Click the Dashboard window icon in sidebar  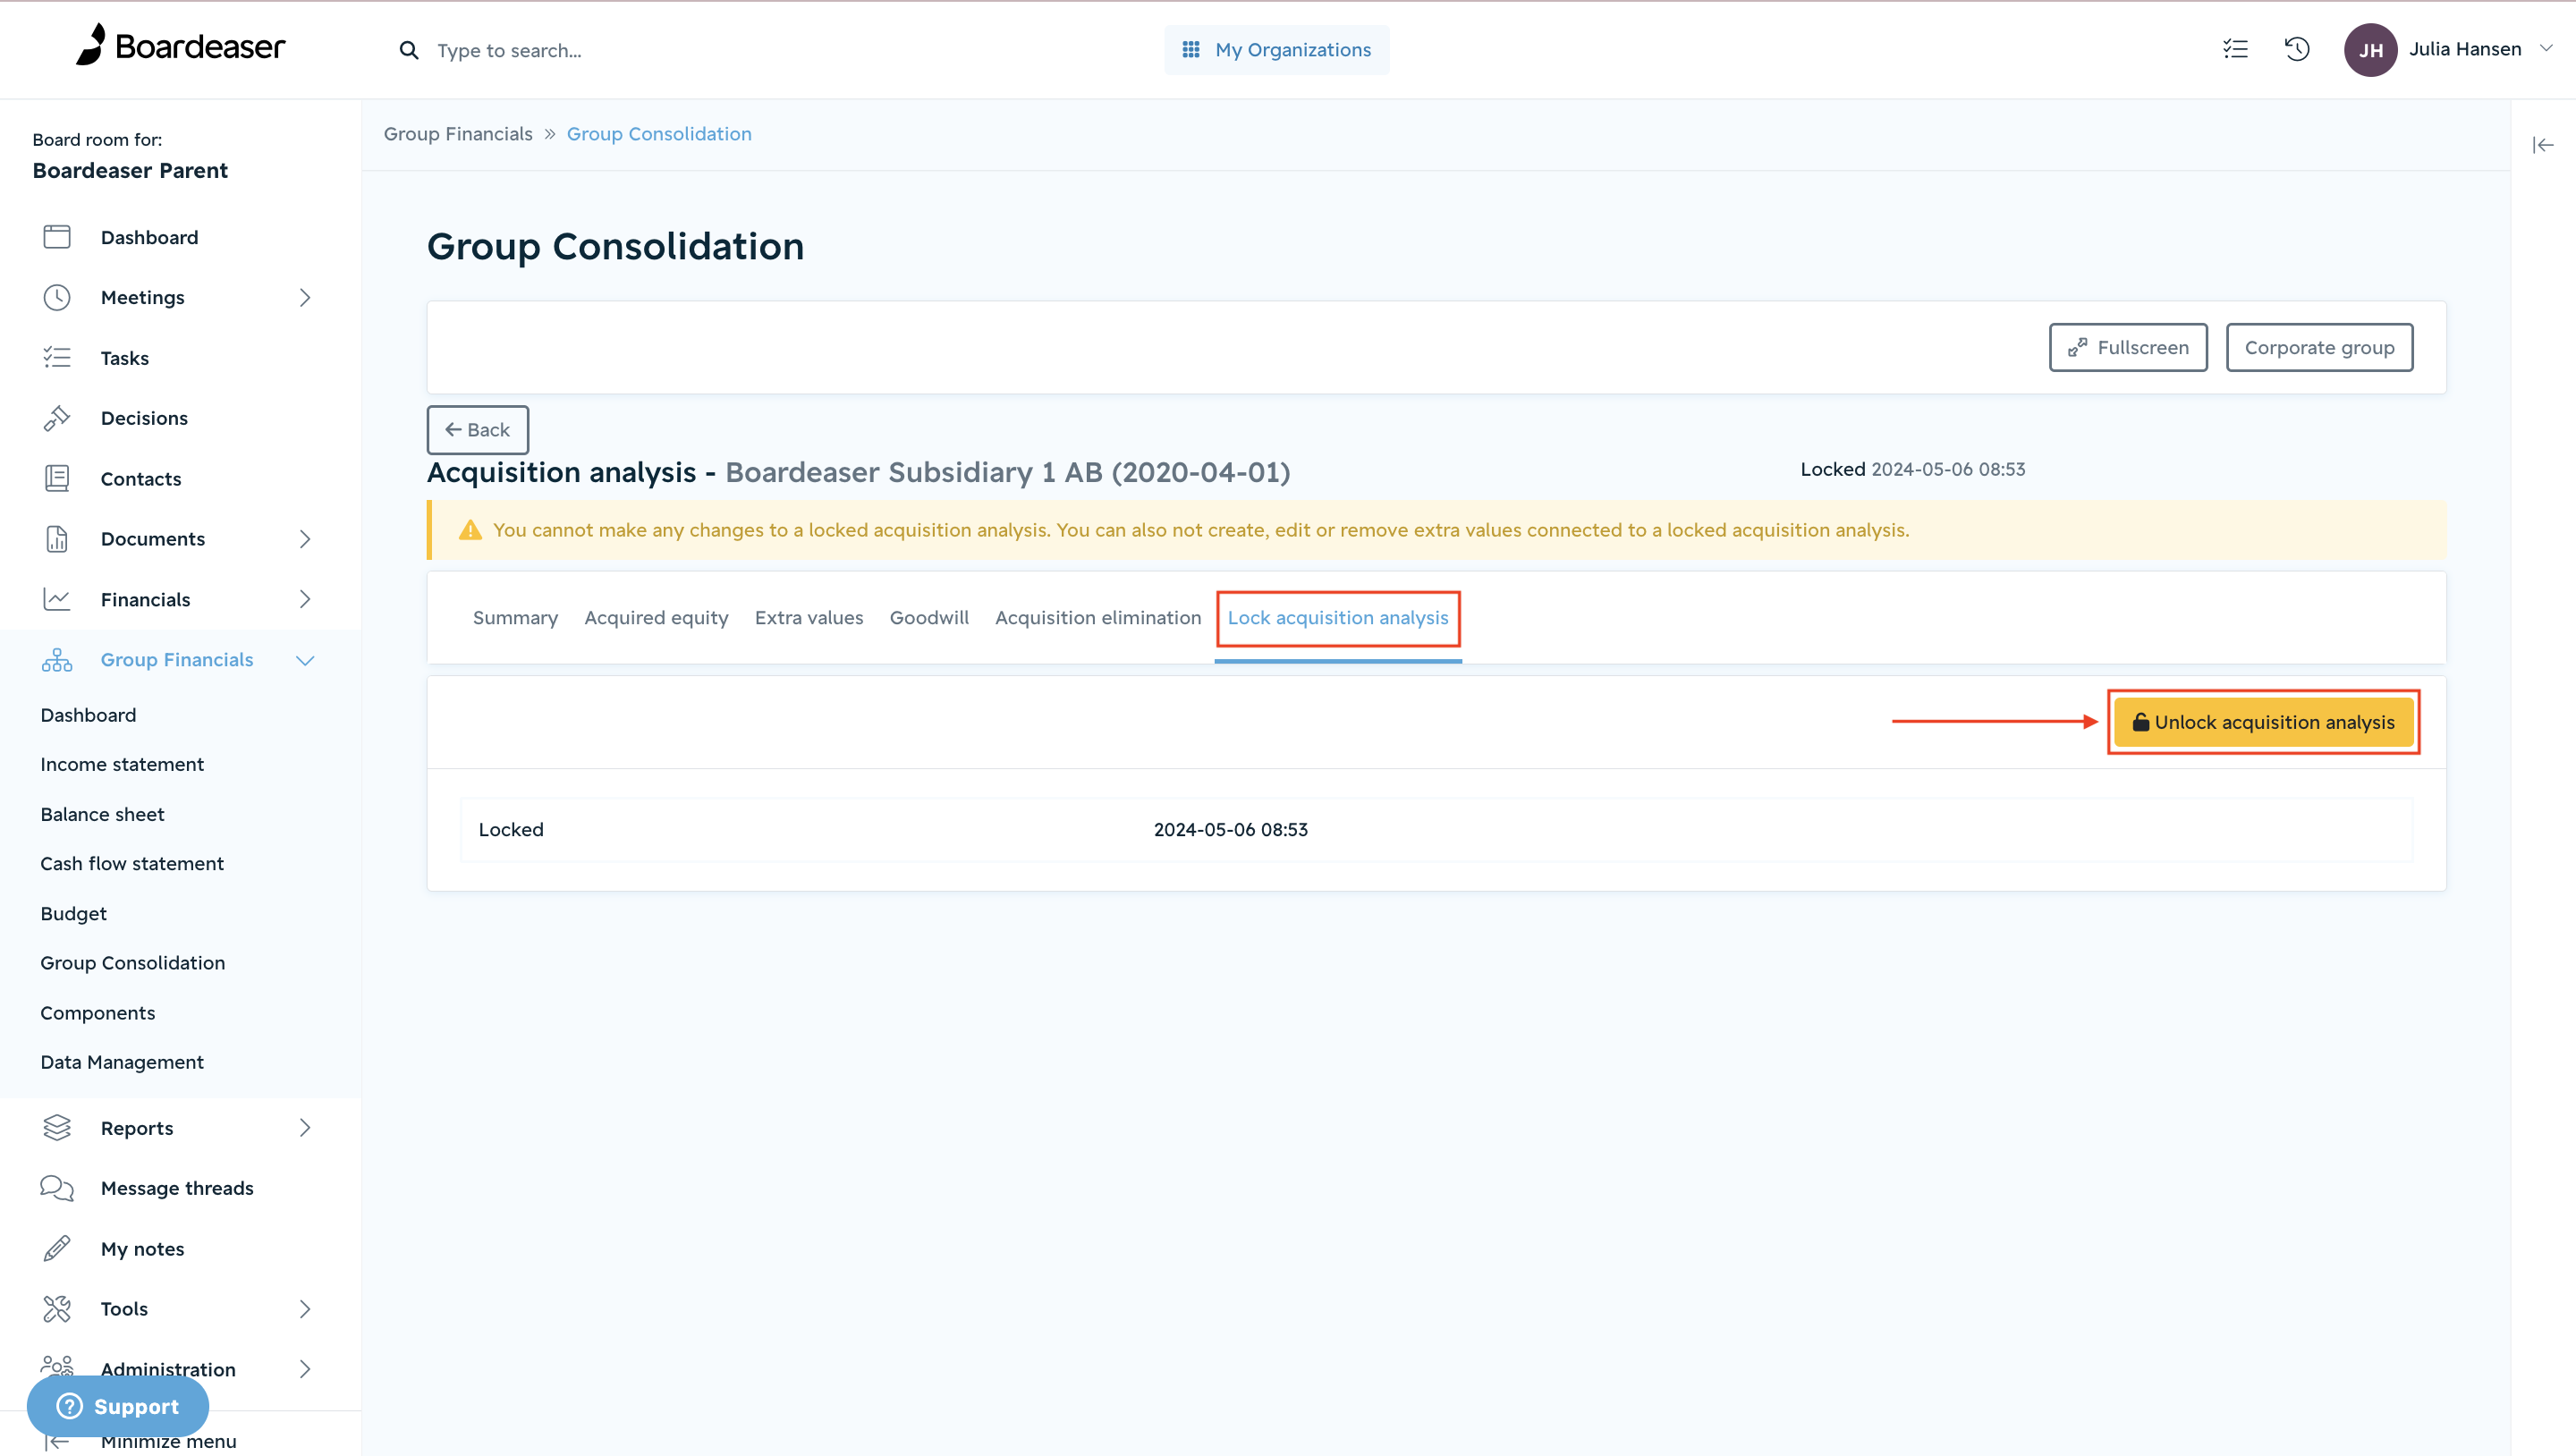tap(57, 237)
